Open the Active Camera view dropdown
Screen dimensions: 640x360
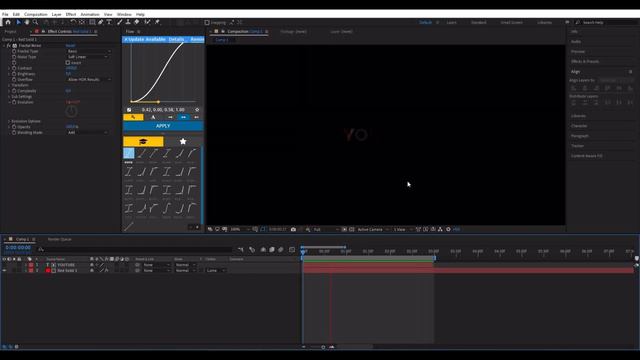[x=372, y=229]
